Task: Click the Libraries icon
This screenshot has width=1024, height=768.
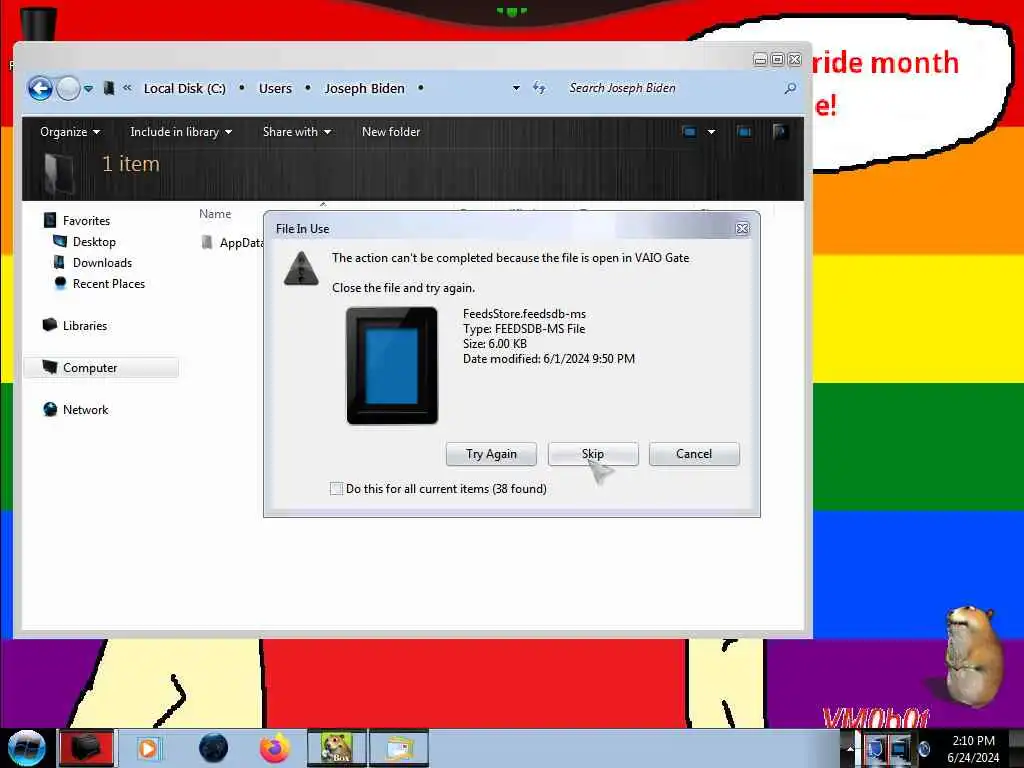Action: coord(50,325)
